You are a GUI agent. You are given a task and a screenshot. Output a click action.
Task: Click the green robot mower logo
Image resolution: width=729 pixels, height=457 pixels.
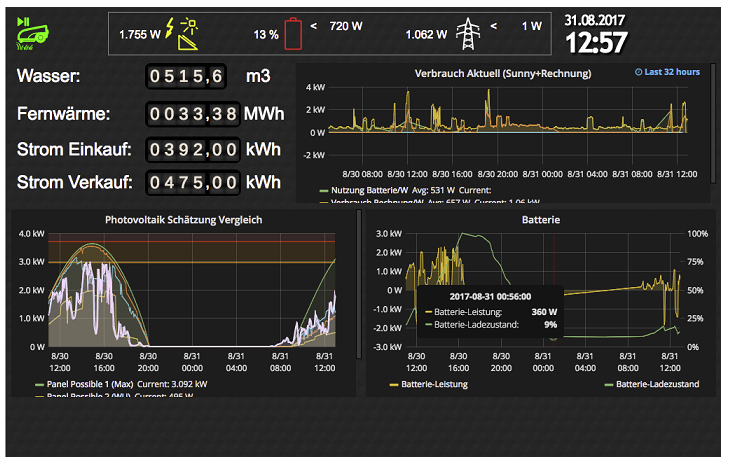pos(33,36)
